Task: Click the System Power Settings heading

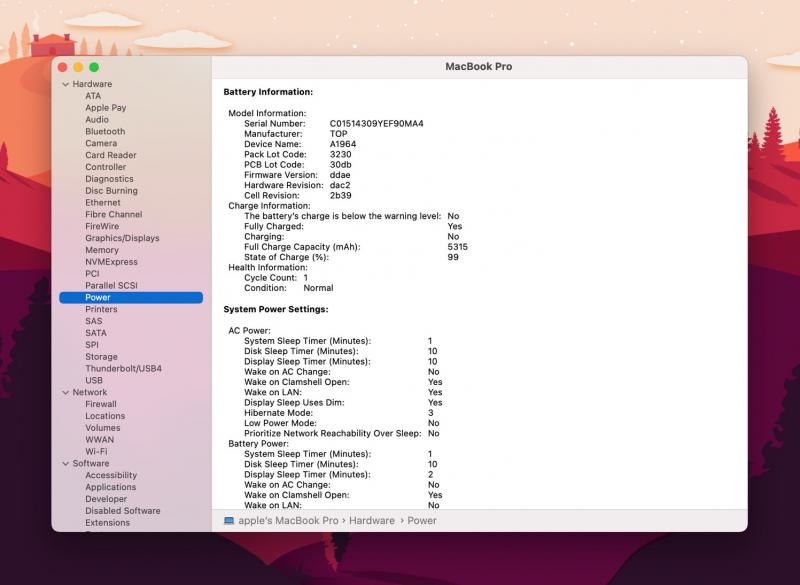Action: [276, 310]
